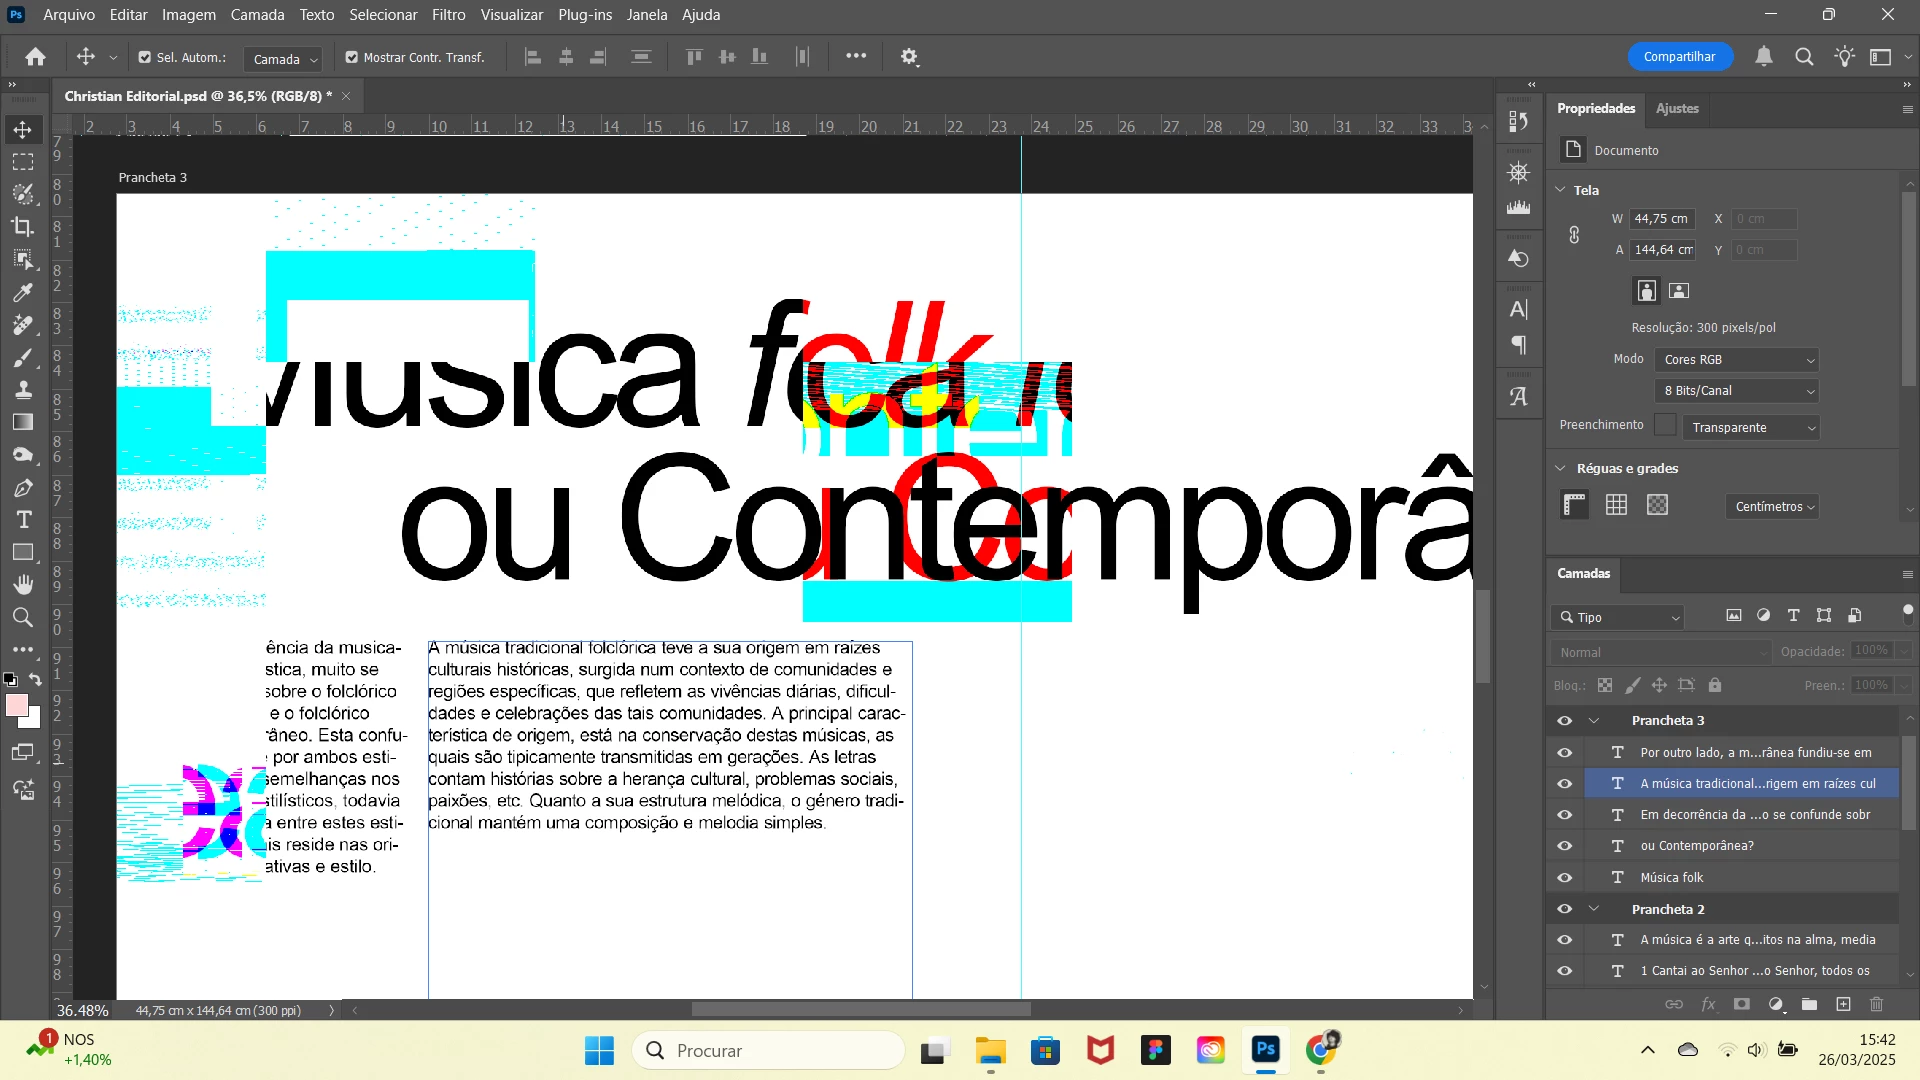Uncheck Mostrar Contr. Transf. option
This screenshot has width=1920, height=1080.
click(x=352, y=58)
